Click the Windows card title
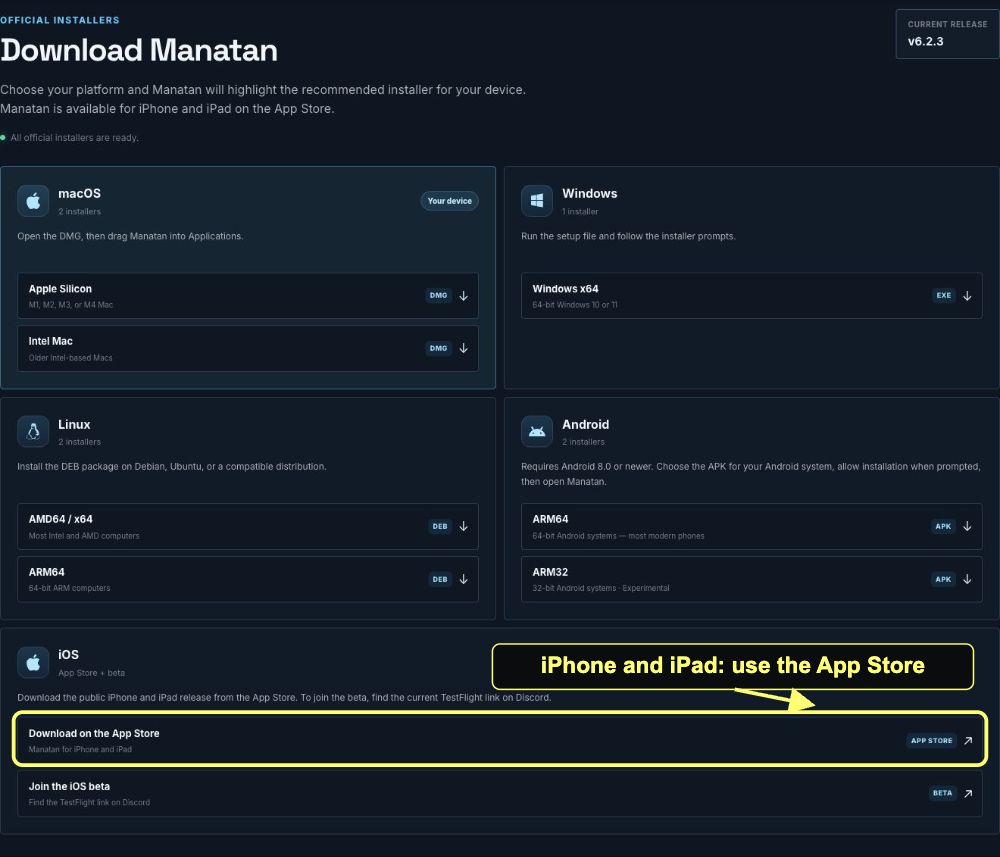This screenshot has width=1000, height=857. pos(589,193)
